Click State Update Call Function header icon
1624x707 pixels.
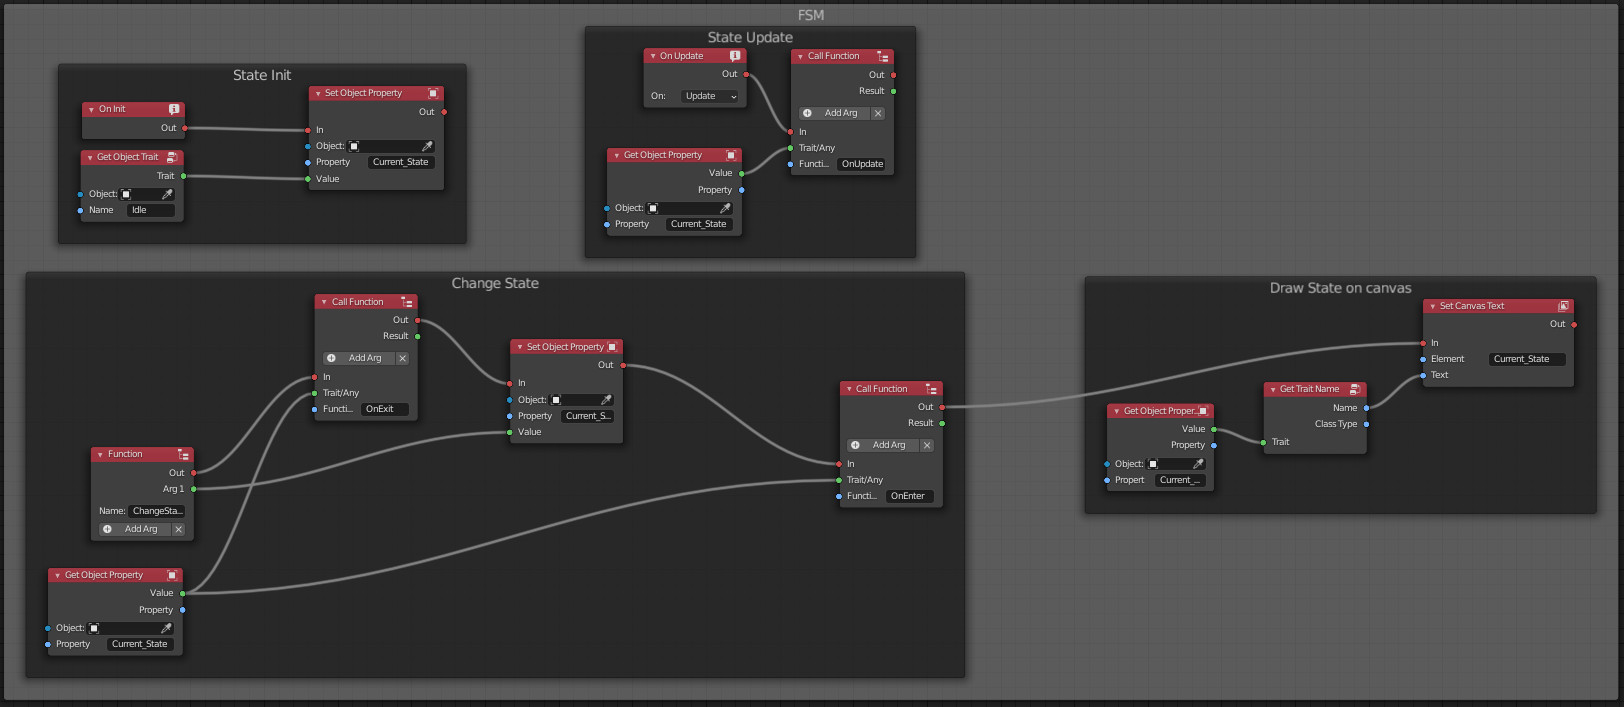pos(883,56)
